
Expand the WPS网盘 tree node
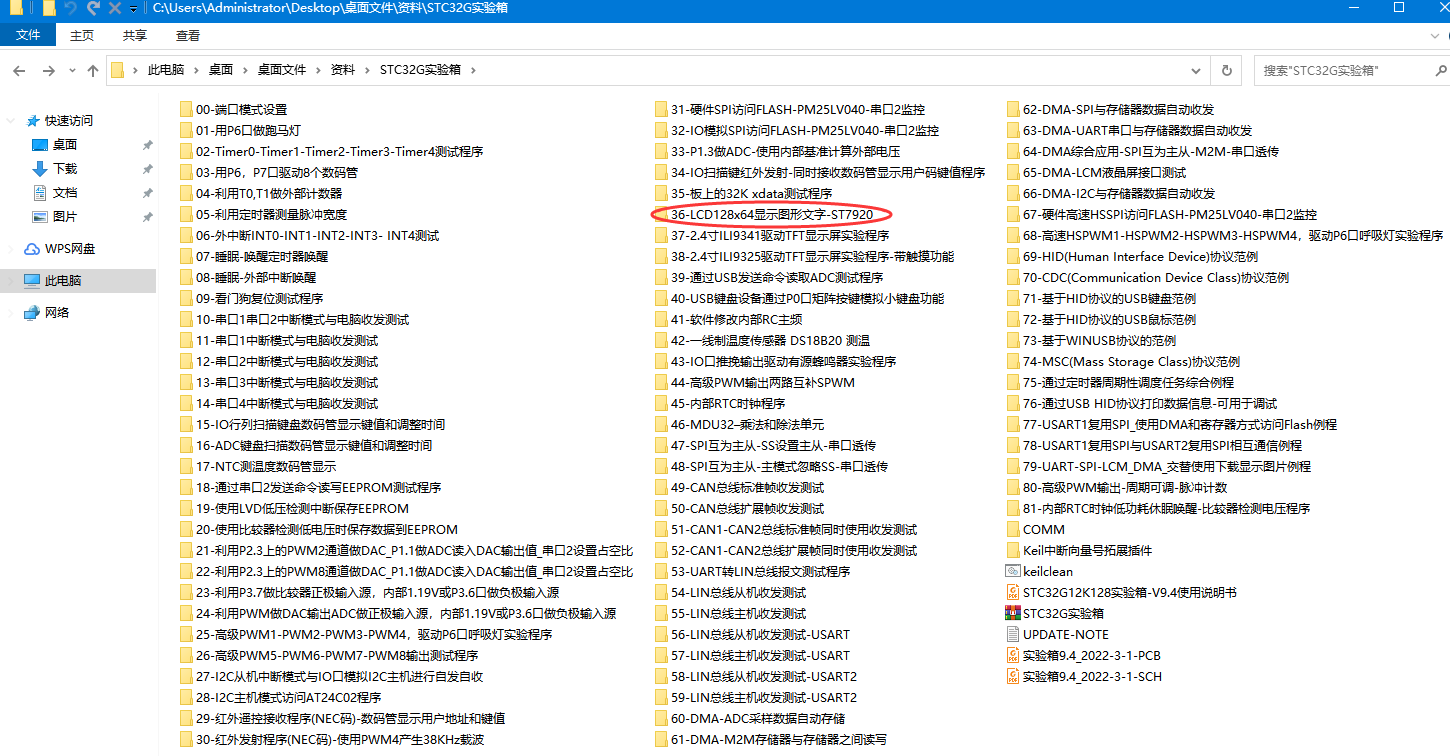click(11, 249)
